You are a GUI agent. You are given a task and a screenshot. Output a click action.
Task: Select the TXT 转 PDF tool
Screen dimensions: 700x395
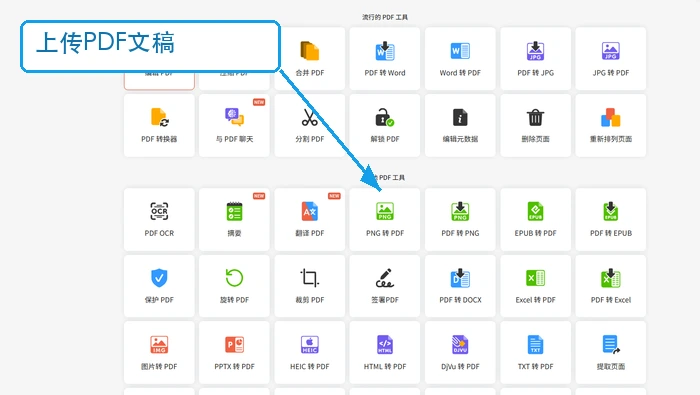coord(535,353)
